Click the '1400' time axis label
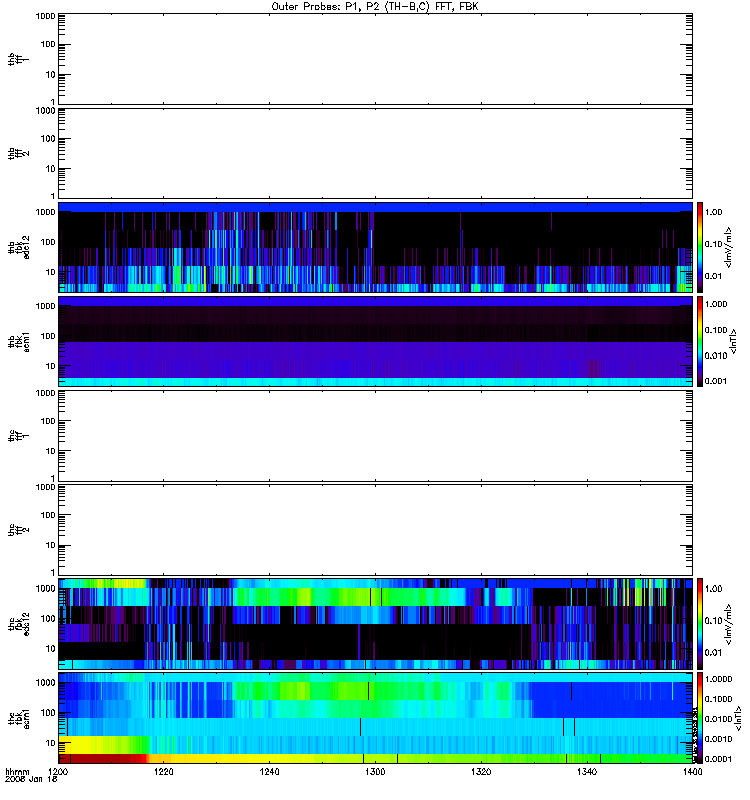The image size is (750, 800). (x=692, y=771)
